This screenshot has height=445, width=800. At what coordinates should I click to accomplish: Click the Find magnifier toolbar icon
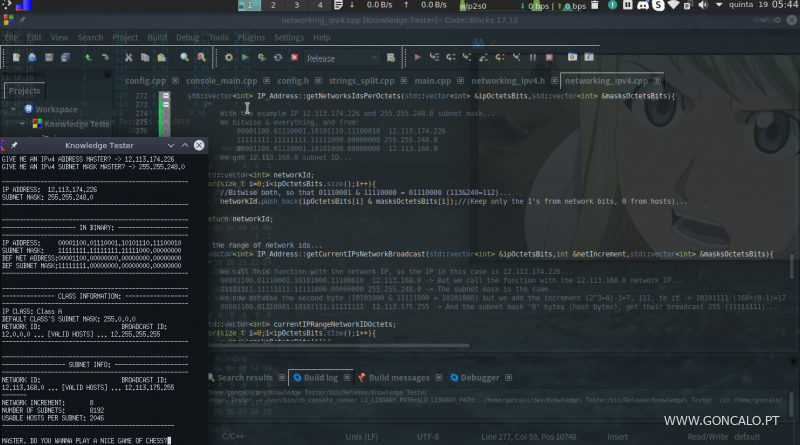click(x=186, y=59)
